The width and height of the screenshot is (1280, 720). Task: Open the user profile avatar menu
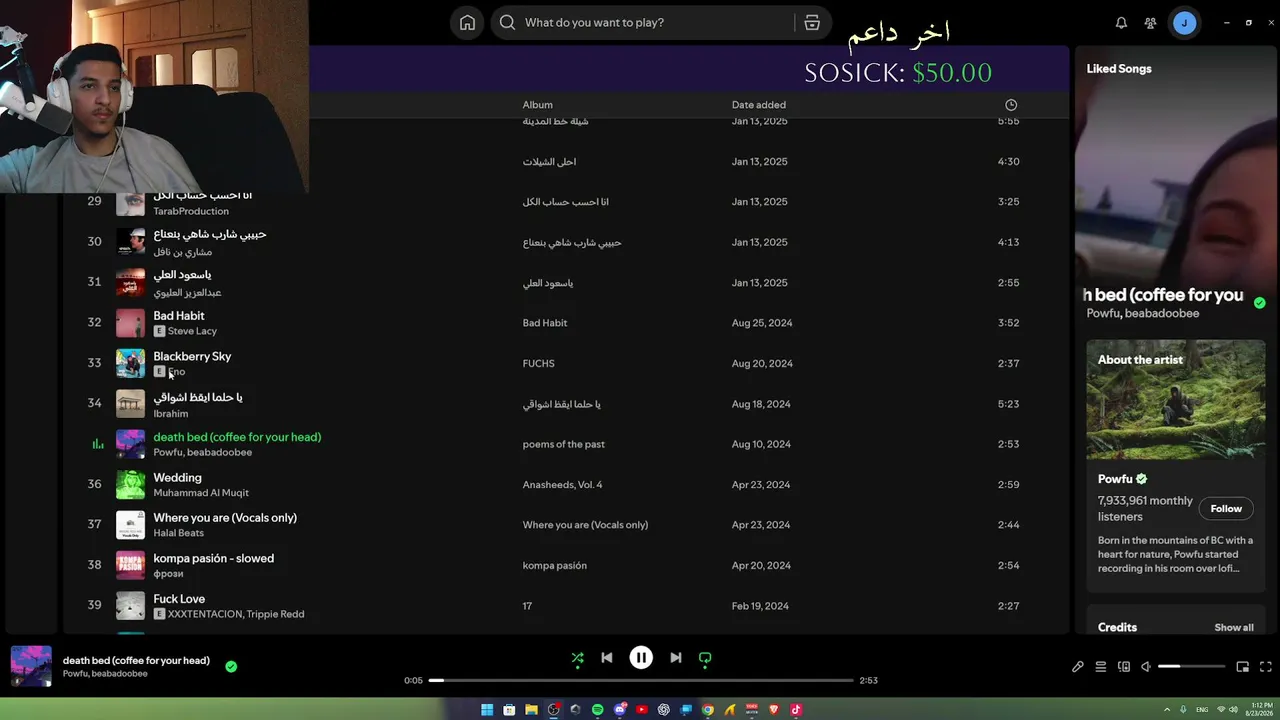coord(1184,23)
